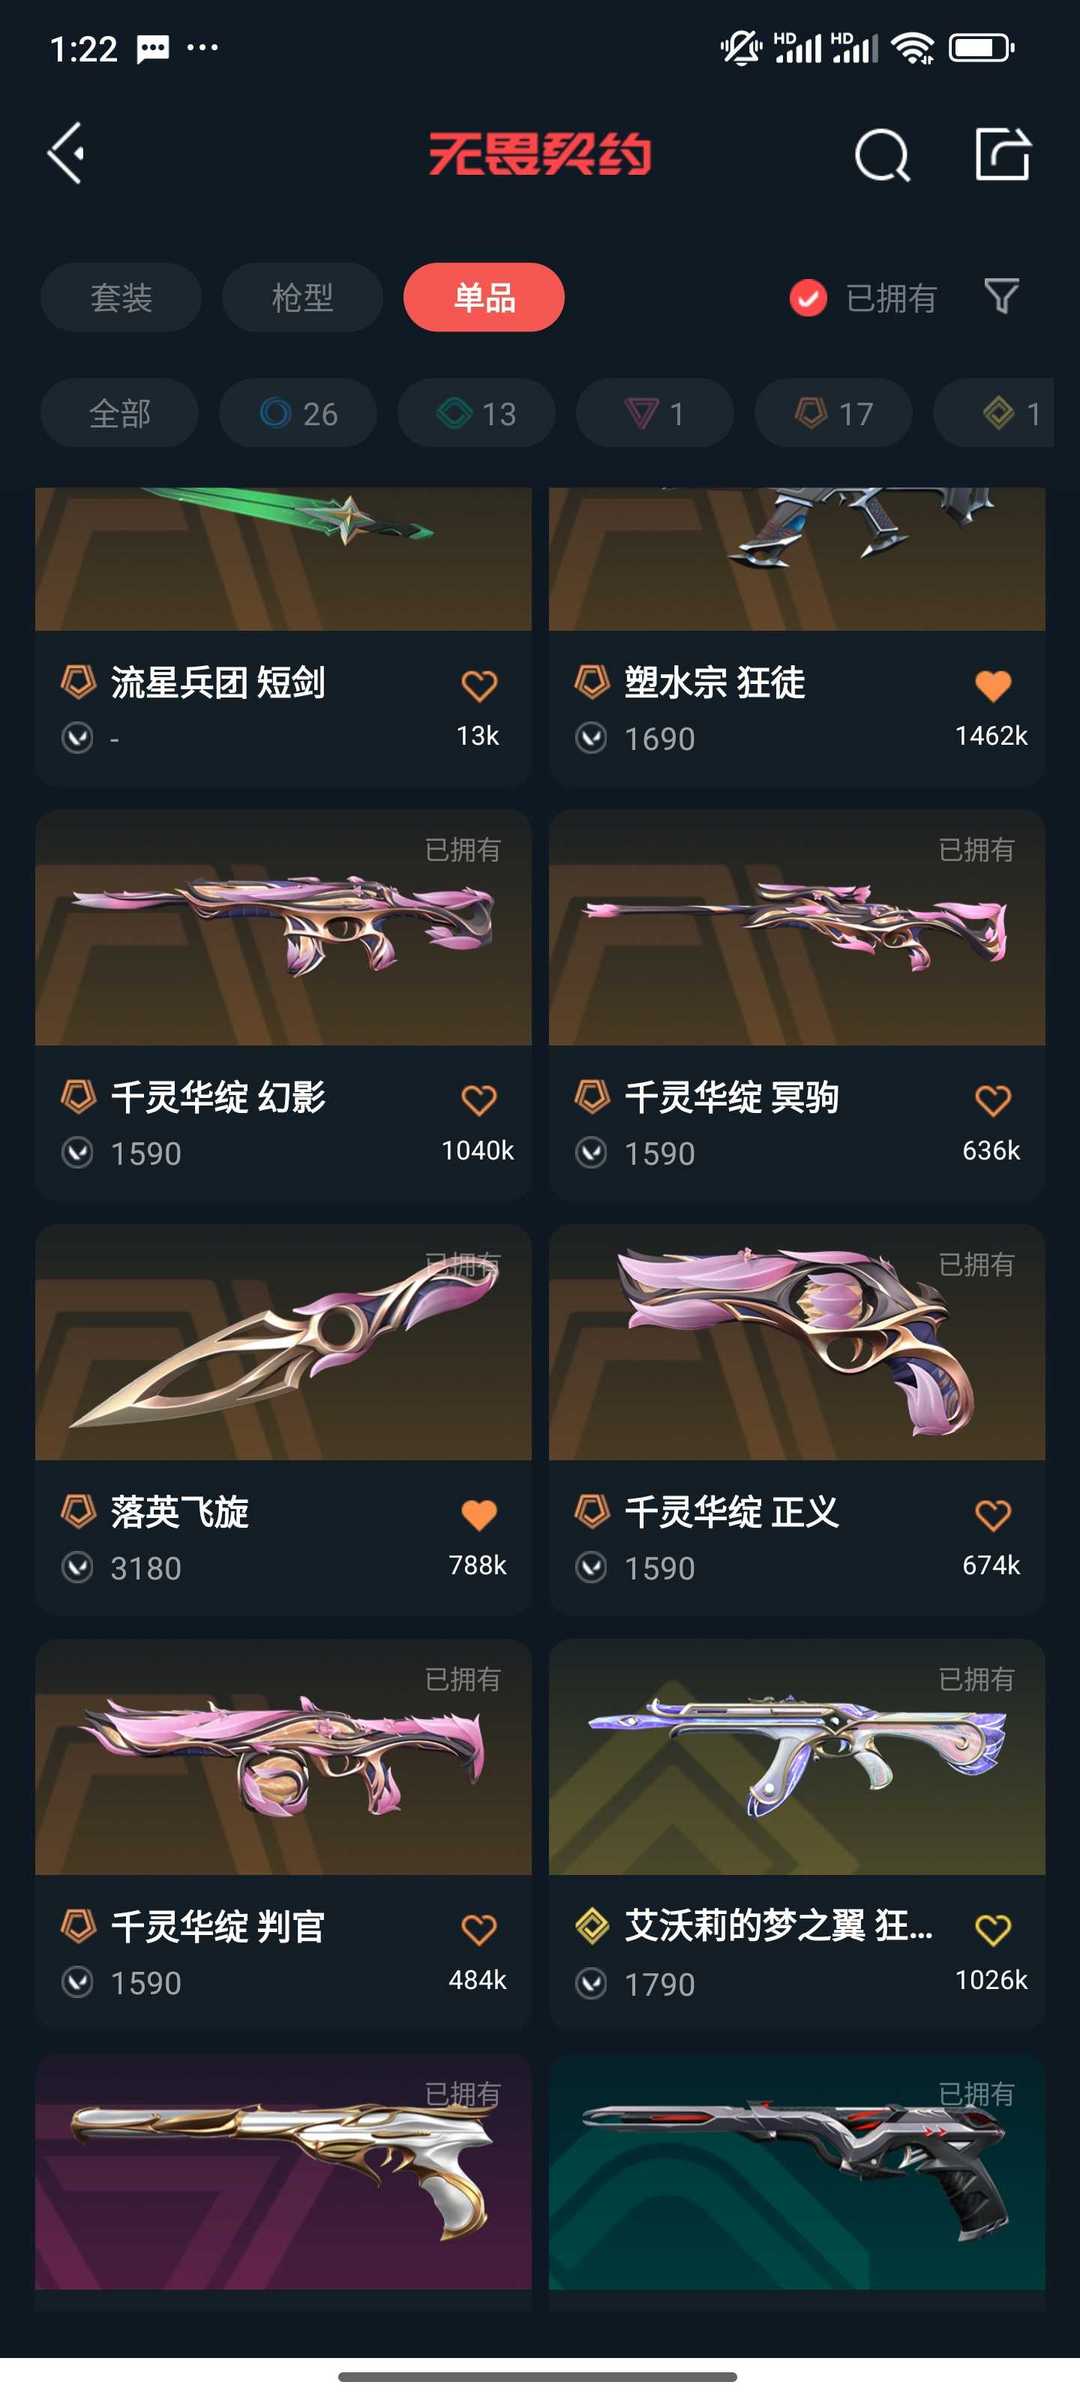The image size is (1080, 2400).
Task: Tap heart icon on 千灵华绽 冥驹
Action: (x=993, y=1100)
